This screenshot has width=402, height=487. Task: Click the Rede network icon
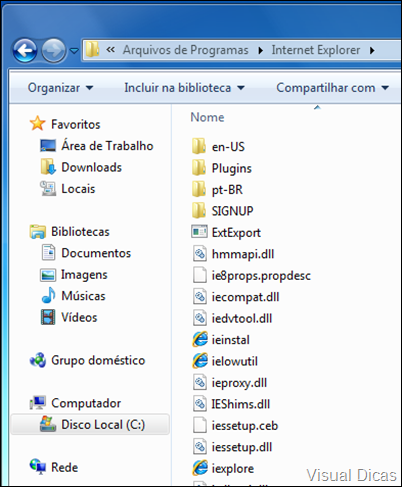point(38,467)
